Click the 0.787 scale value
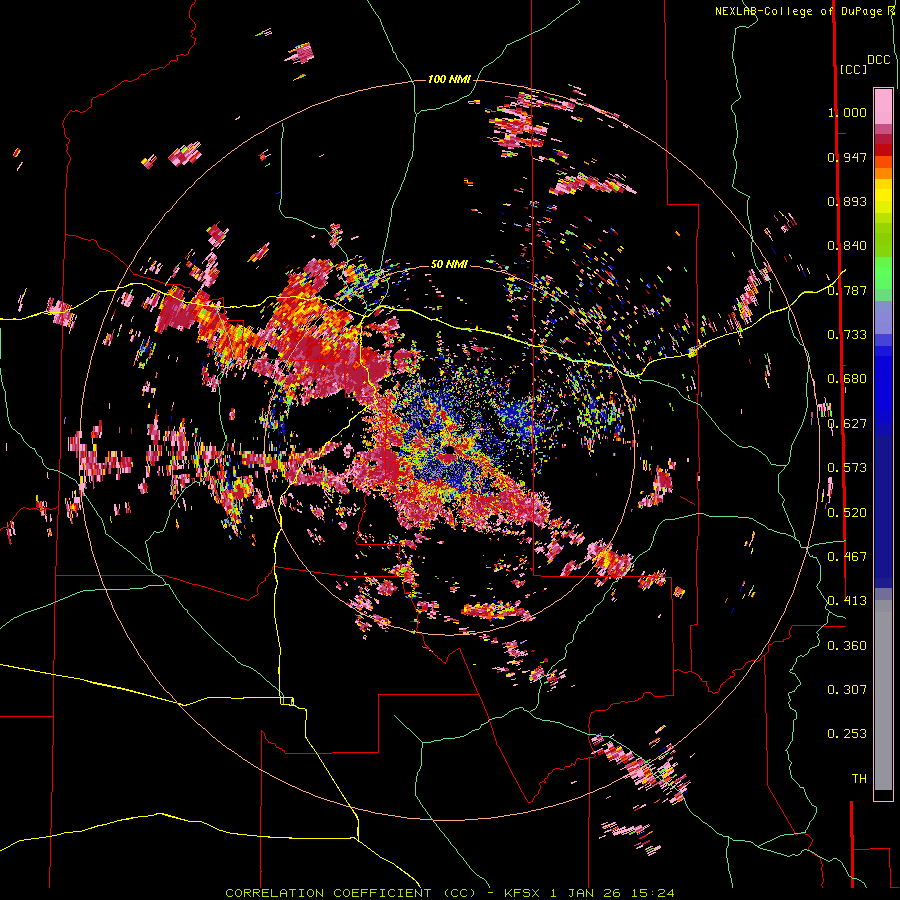The width and height of the screenshot is (900, 900). pyautogui.click(x=847, y=290)
